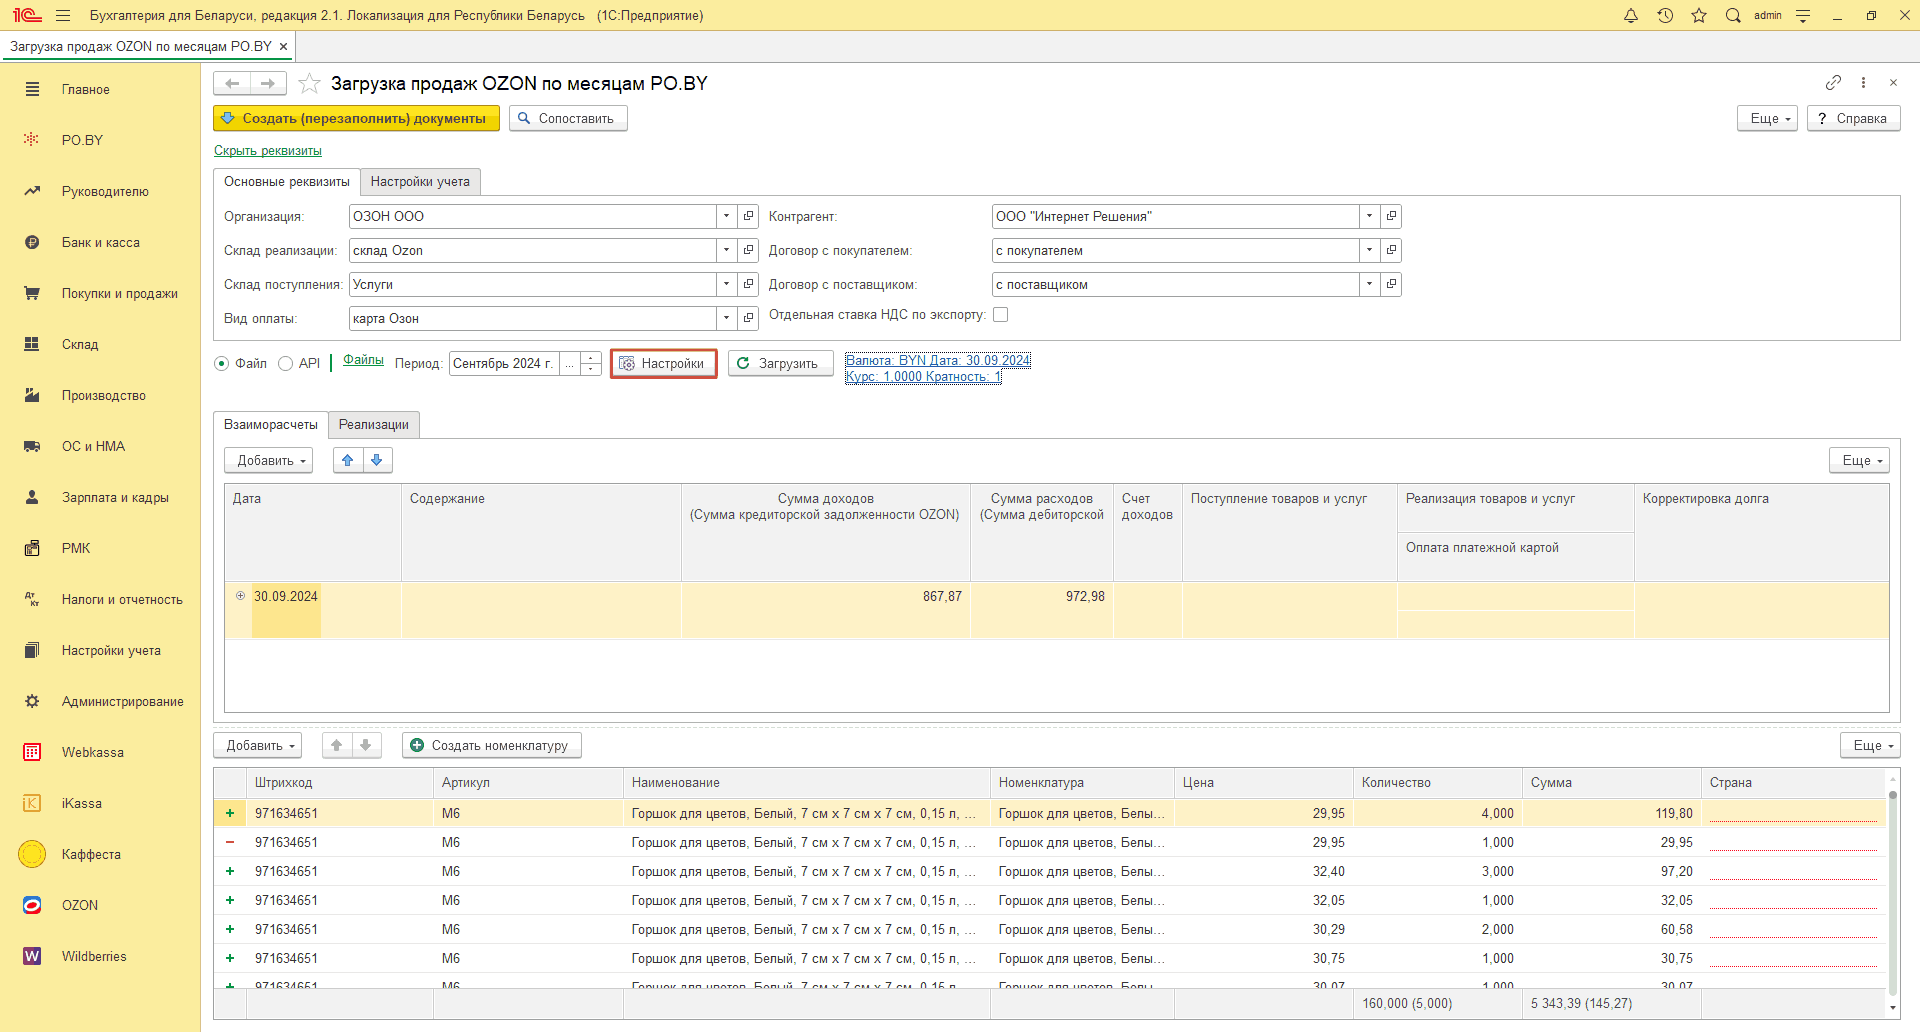Select the API radio button
This screenshot has width=1920, height=1032.
(285, 364)
